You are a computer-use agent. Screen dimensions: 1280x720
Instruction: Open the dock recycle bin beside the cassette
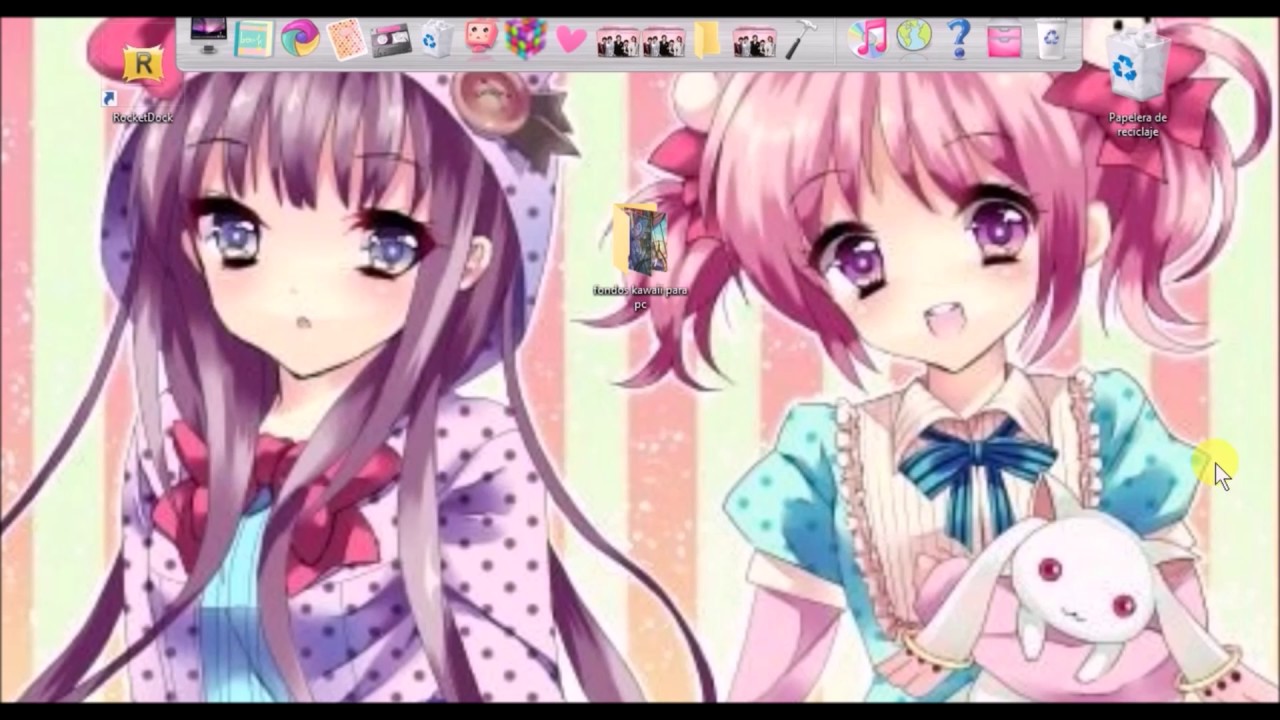click(437, 40)
